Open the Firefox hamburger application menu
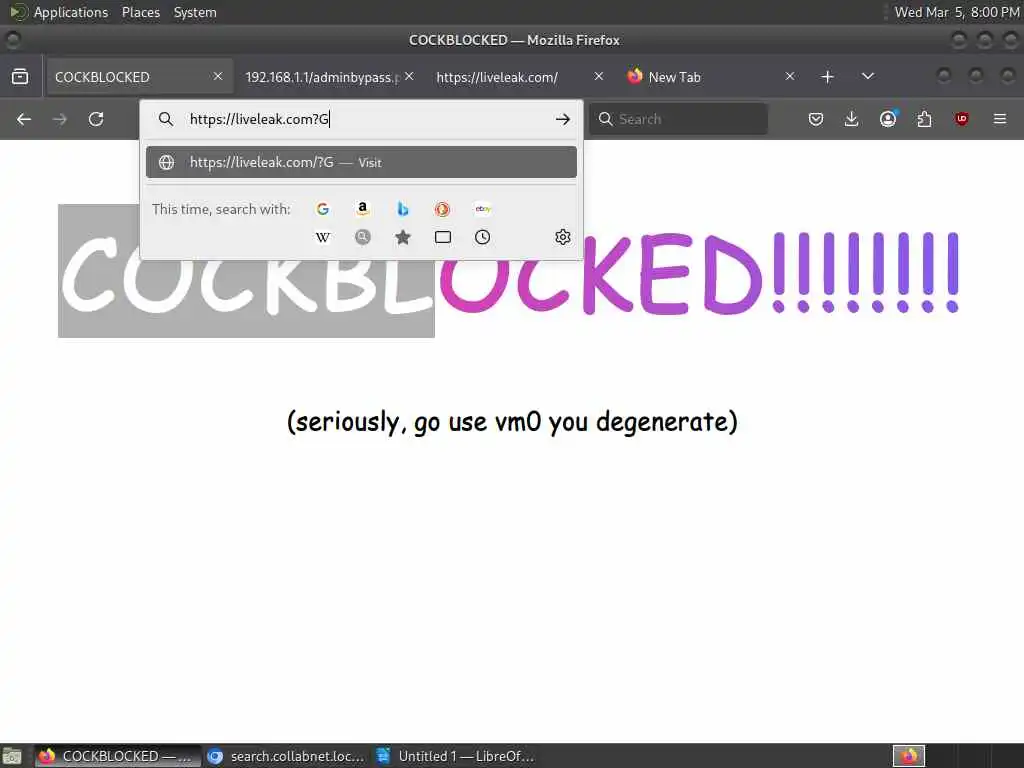This screenshot has width=1024, height=768. pos(1000,119)
